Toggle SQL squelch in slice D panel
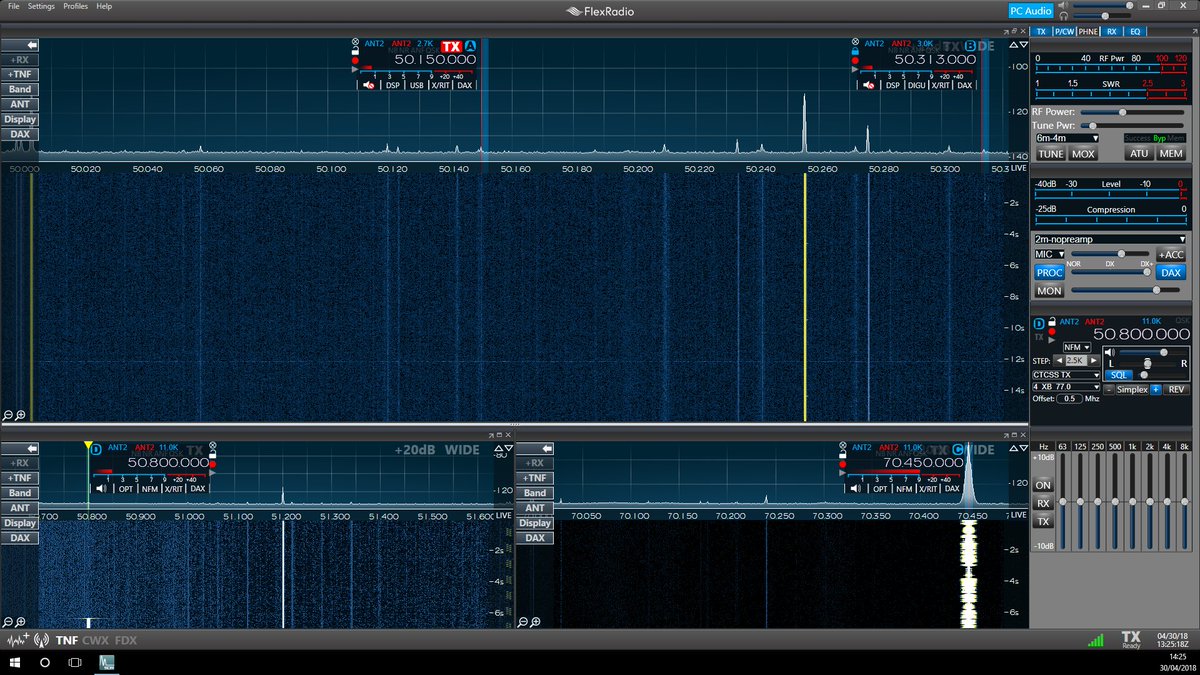 (x=1118, y=374)
